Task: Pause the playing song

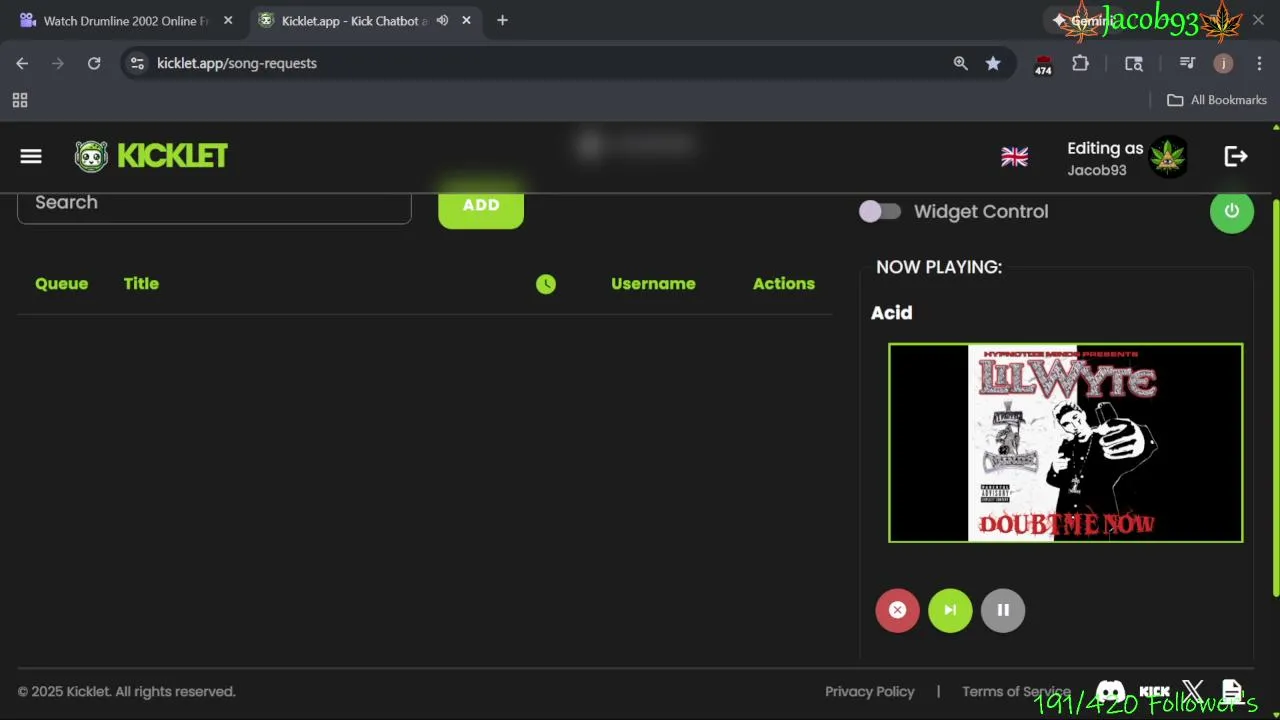Action: (1003, 610)
